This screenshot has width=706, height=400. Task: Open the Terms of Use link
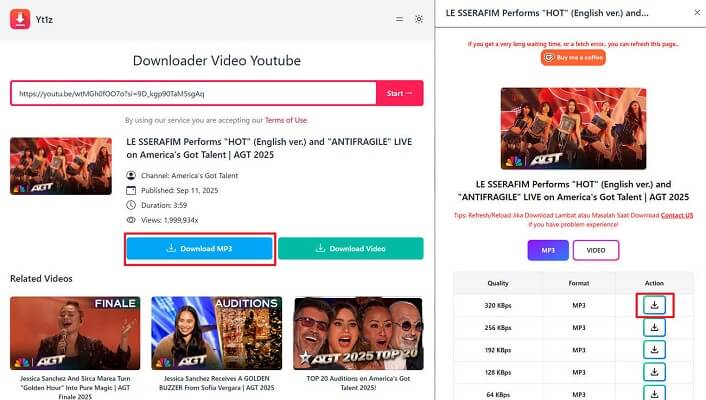pos(286,120)
